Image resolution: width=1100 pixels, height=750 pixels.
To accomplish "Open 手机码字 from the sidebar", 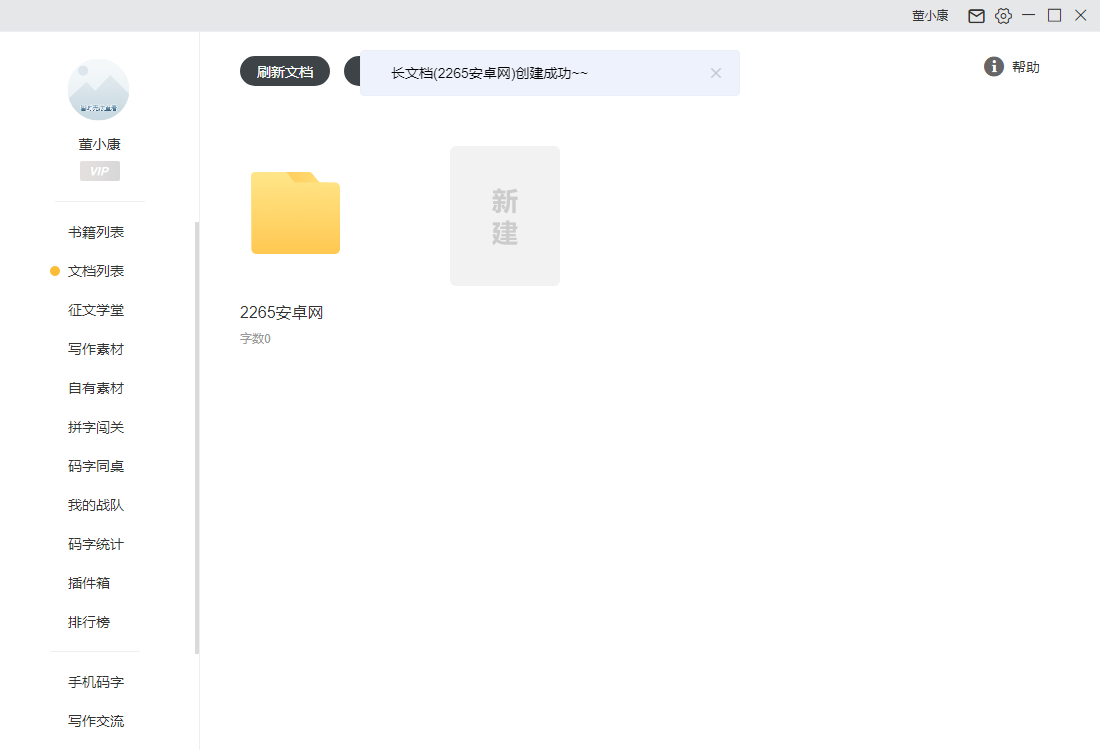I will [x=95, y=681].
